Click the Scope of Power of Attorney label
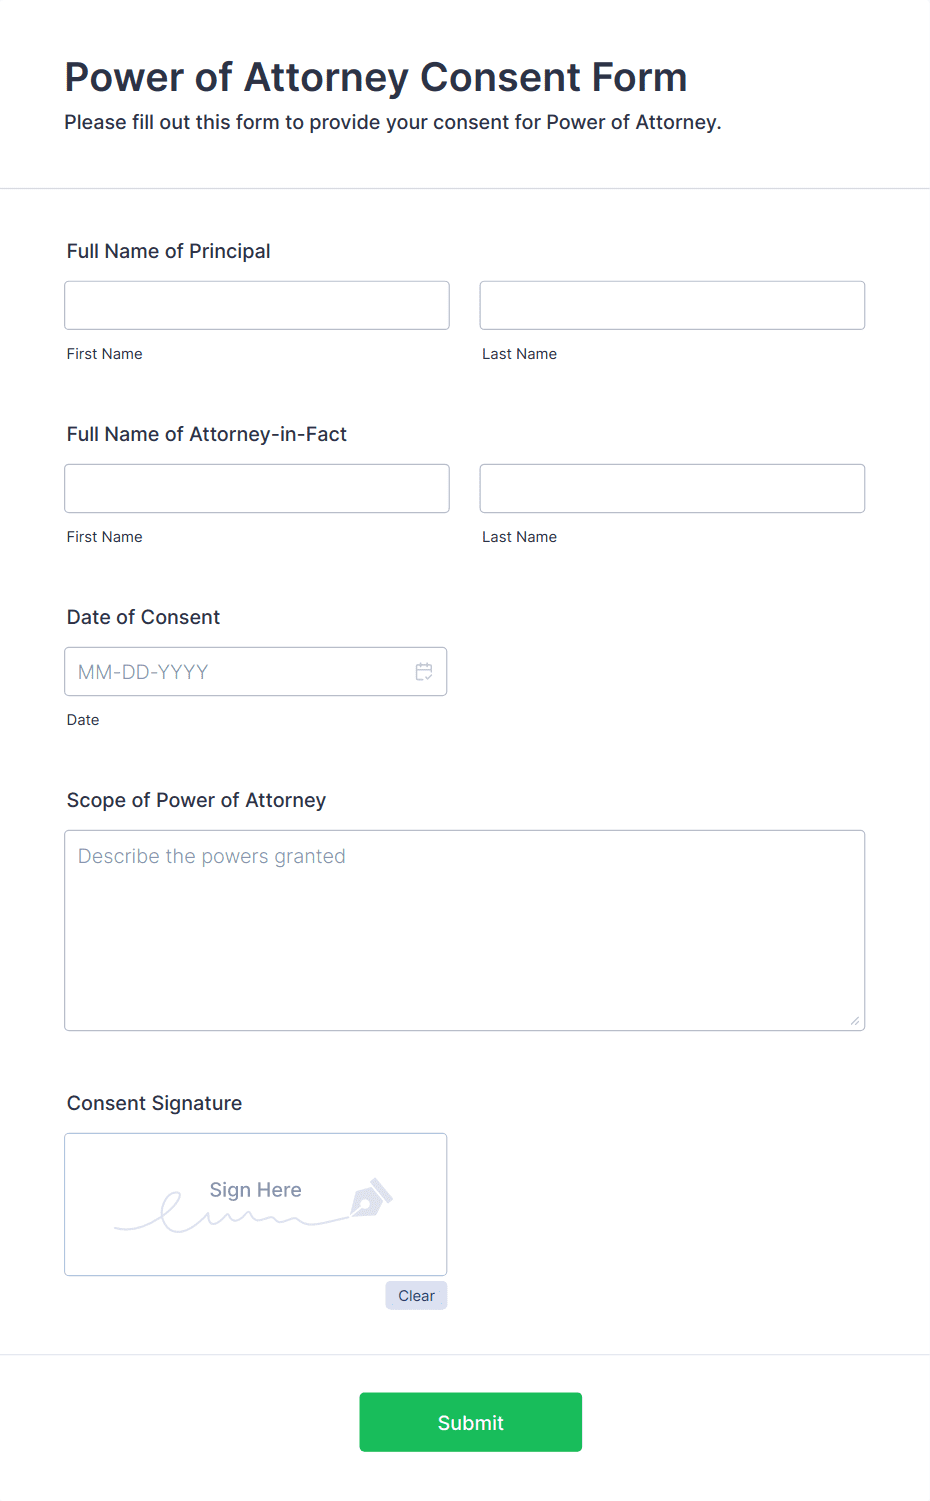Screen dimensions: 930x1501 coord(197,800)
